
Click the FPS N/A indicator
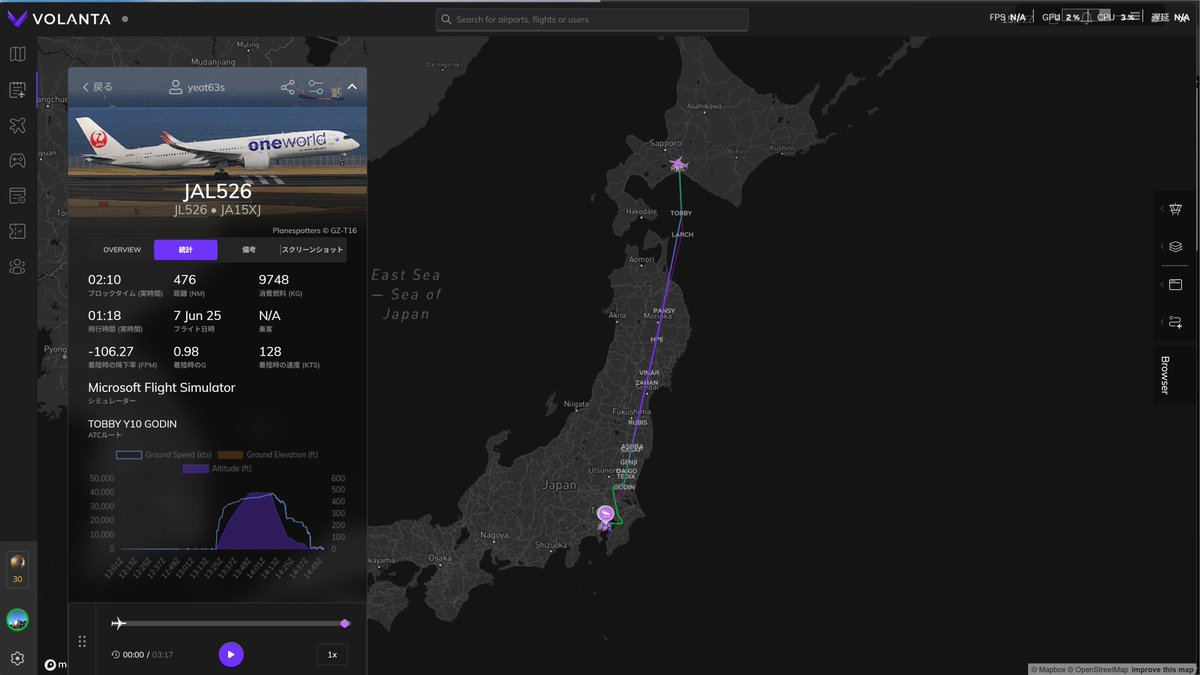[x=1007, y=17]
